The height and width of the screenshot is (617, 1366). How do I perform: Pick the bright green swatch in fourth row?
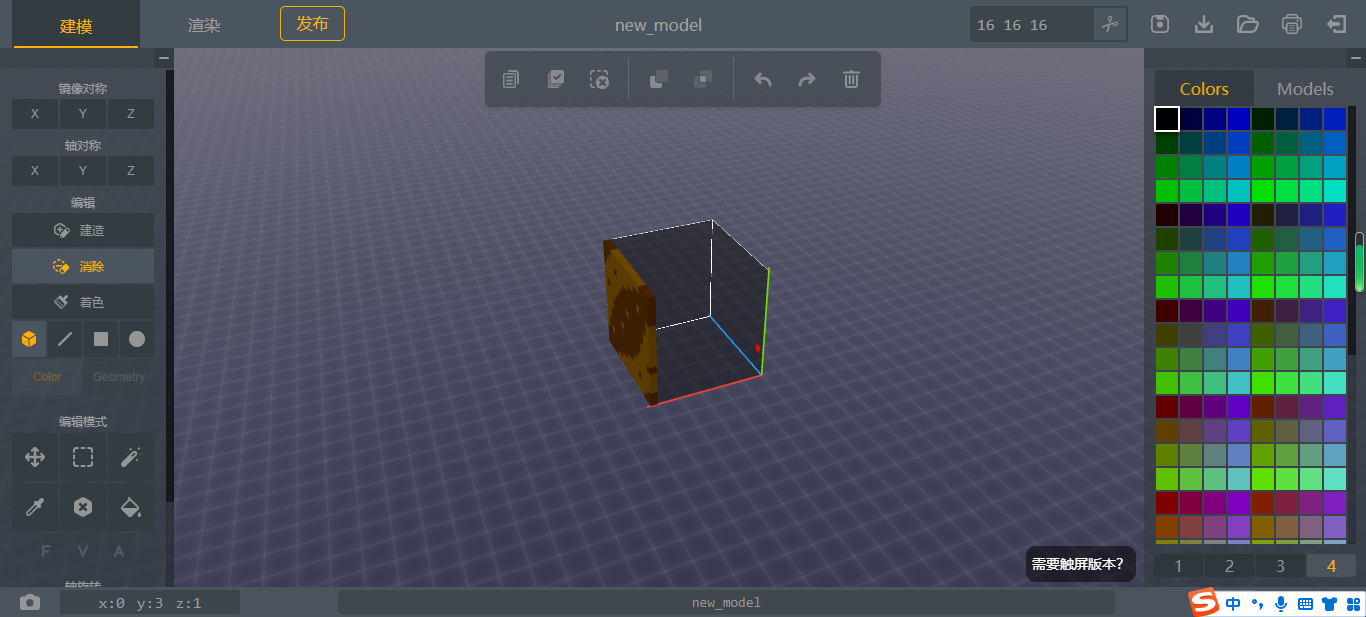coord(1263,191)
